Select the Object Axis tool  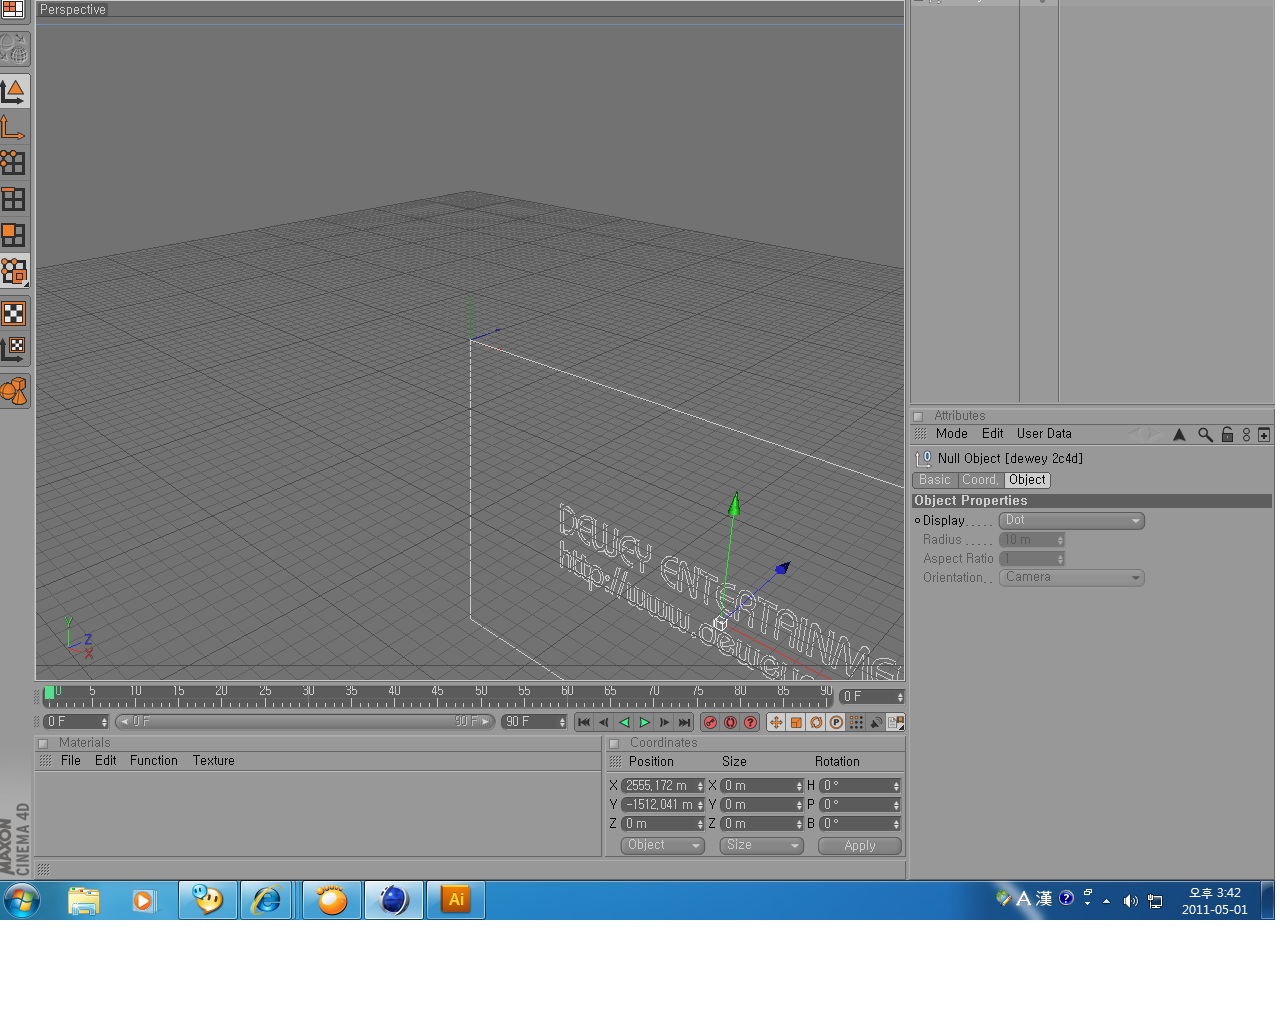(14, 127)
